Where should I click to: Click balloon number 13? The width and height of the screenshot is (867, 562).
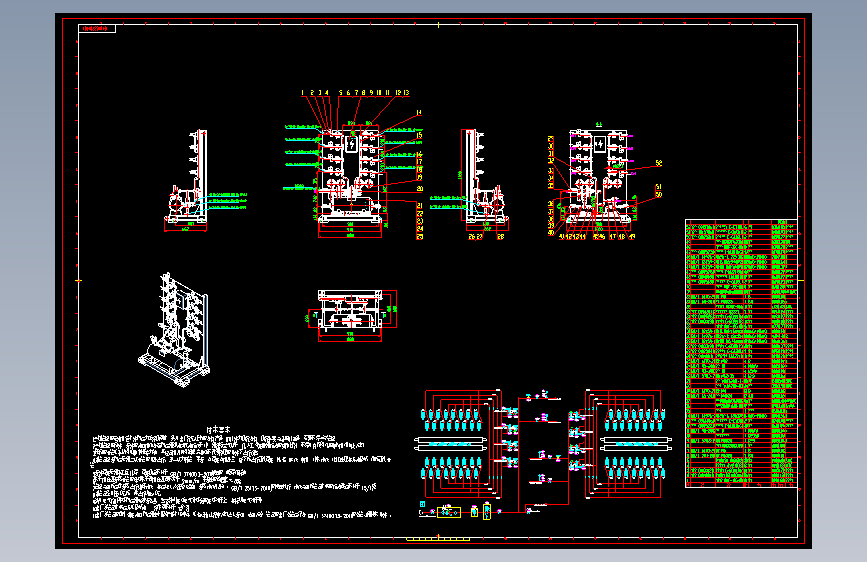click(406, 93)
